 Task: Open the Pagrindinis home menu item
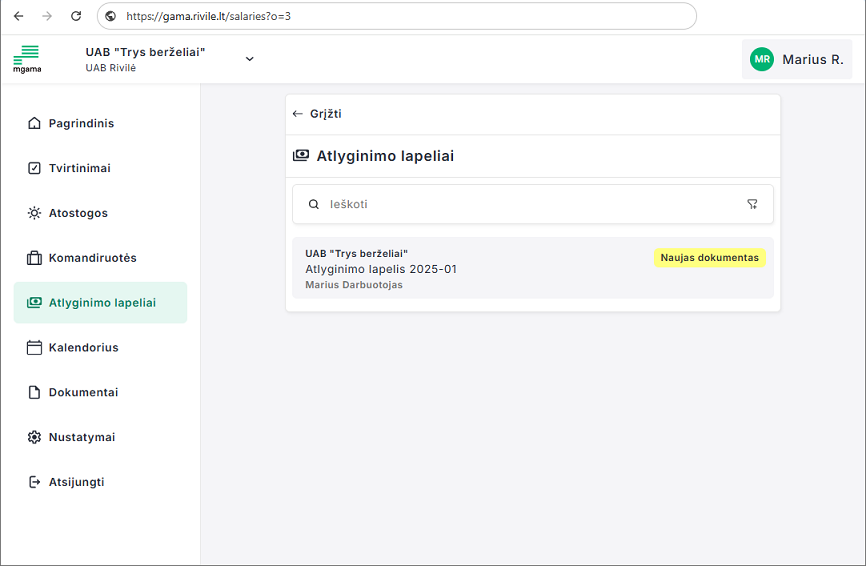[x=81, y=123]
